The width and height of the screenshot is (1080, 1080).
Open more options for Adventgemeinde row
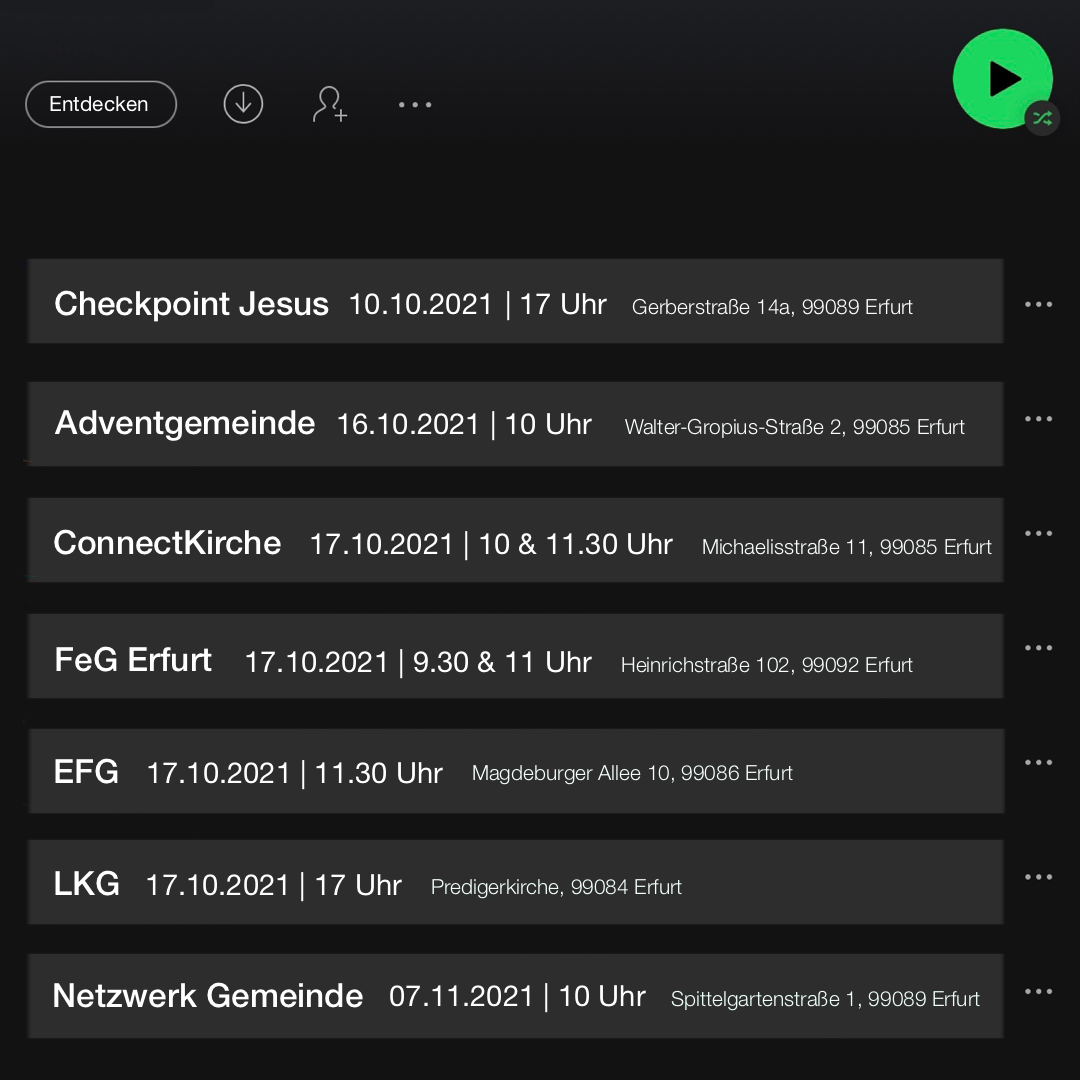click(1038, 419)
